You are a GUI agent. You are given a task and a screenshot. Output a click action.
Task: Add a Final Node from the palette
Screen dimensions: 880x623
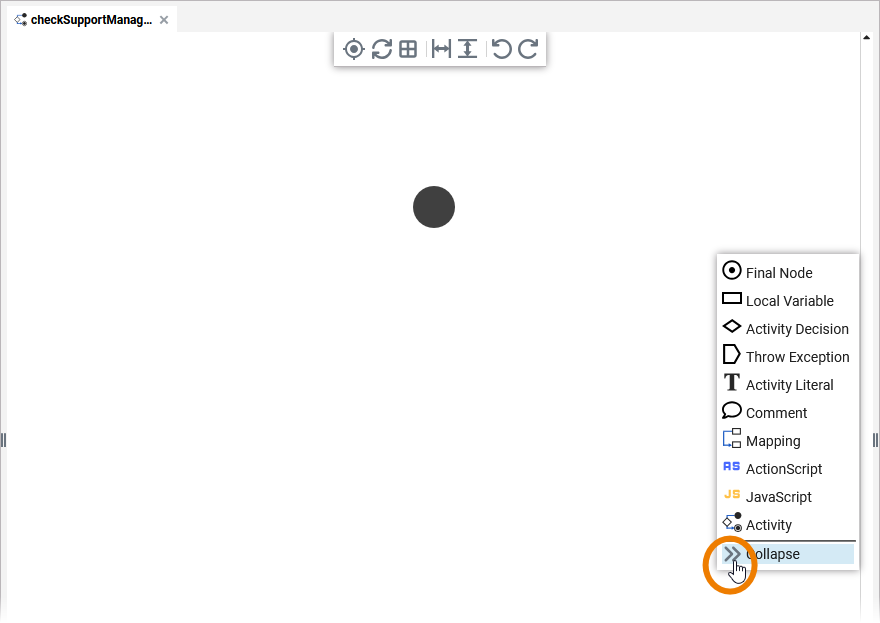pos(778,272)
